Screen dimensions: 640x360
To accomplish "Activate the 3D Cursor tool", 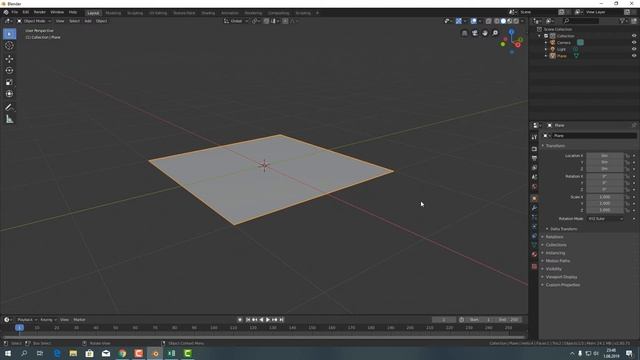I will pyautogui.click(x=9, y=46).
